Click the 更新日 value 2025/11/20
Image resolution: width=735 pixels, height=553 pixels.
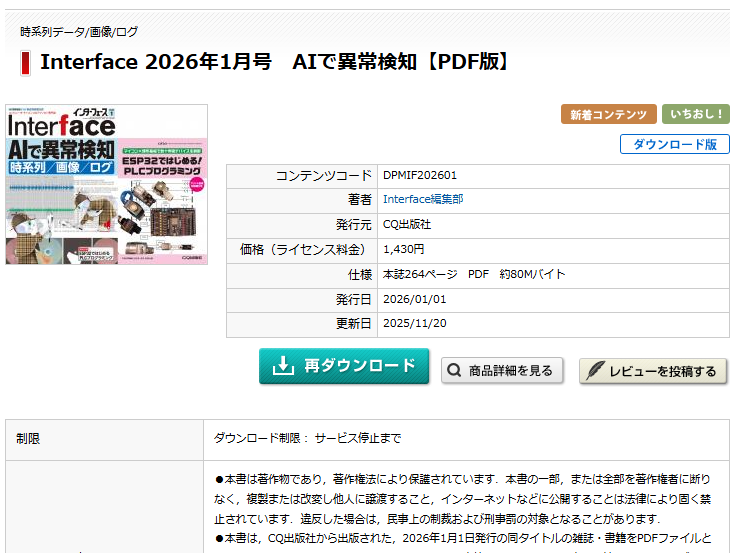click(414, 324)
